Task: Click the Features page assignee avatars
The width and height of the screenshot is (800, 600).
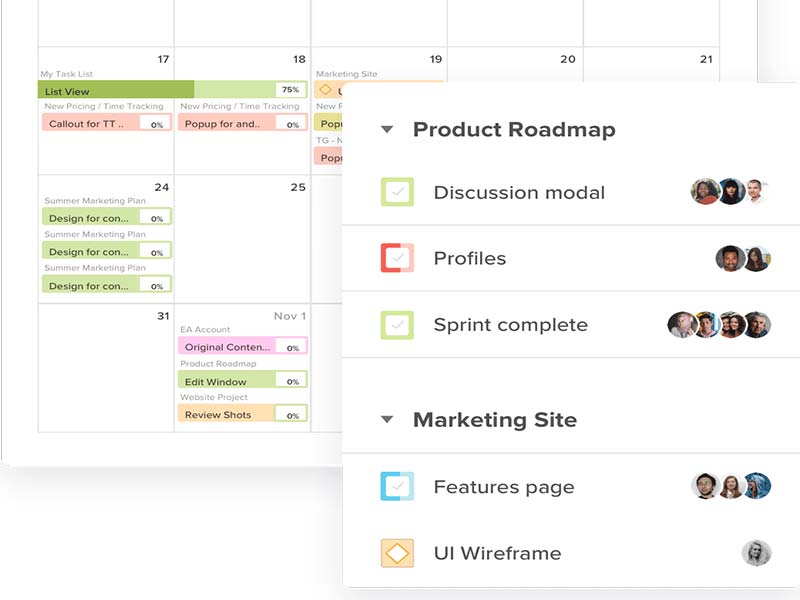Action: (x=731, y=487)
